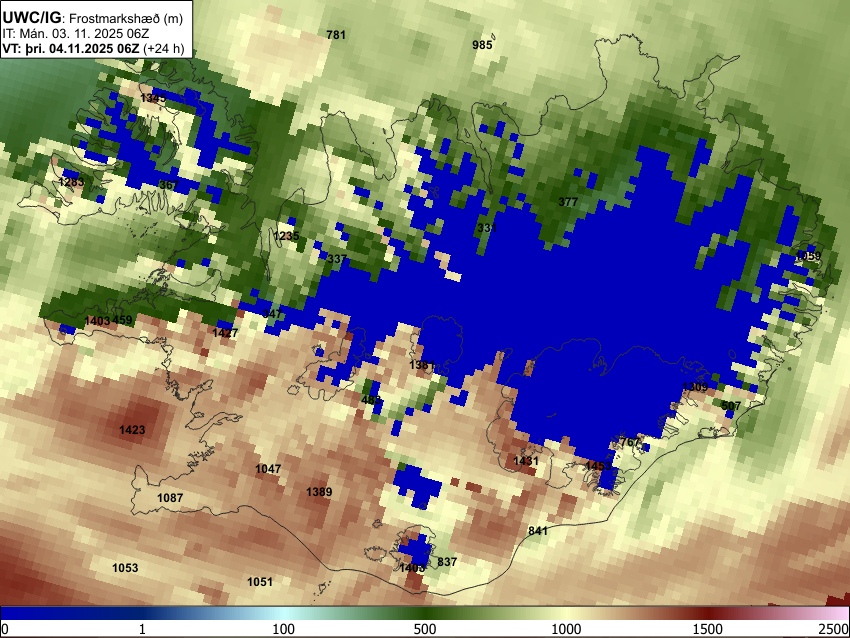Select the offshore value 1423
Viewport: 850px width, 638px height.
point(132,430)
